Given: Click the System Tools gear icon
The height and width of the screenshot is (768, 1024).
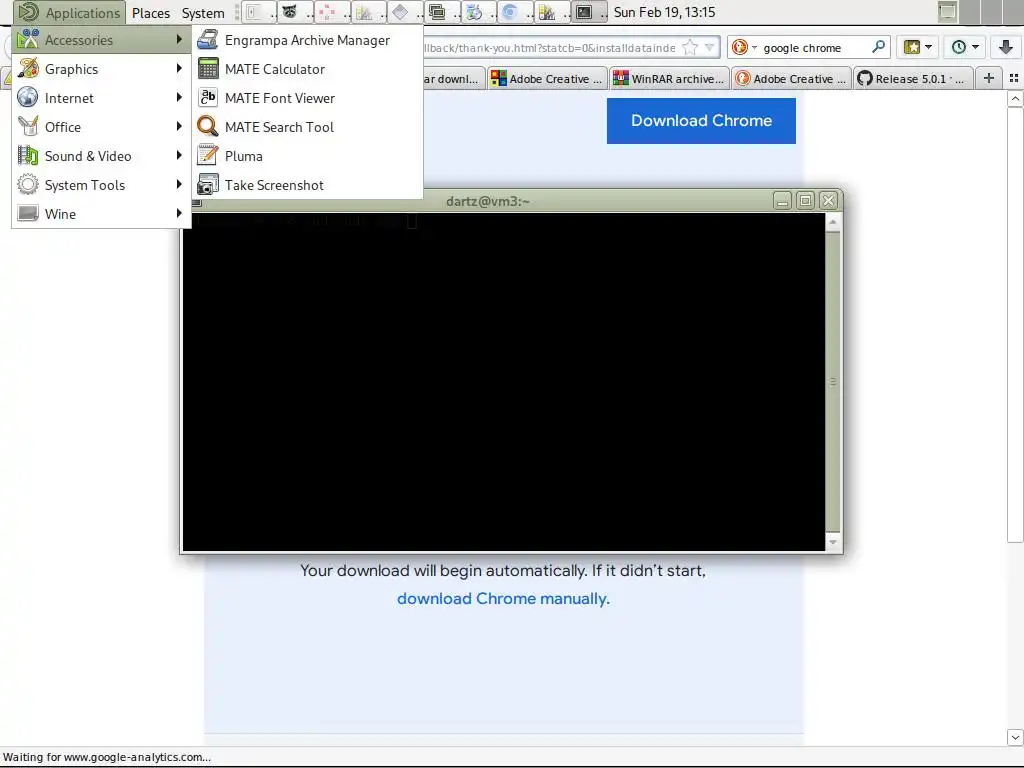Looking at the screenshot, I should pyautogui.click(x=28, y=184).
